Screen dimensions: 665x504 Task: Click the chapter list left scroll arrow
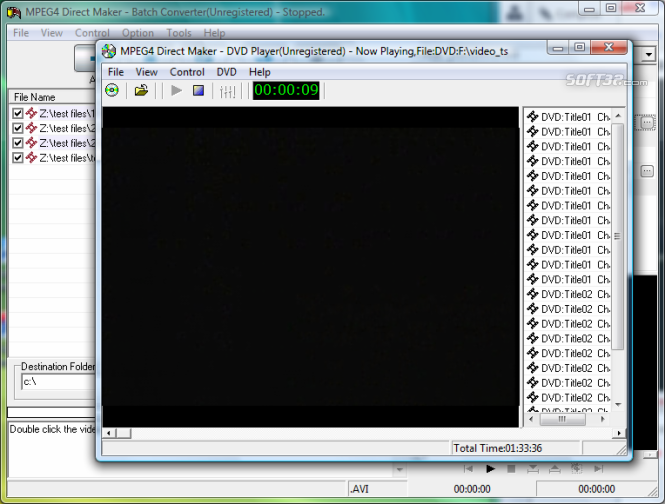(531, 419)
